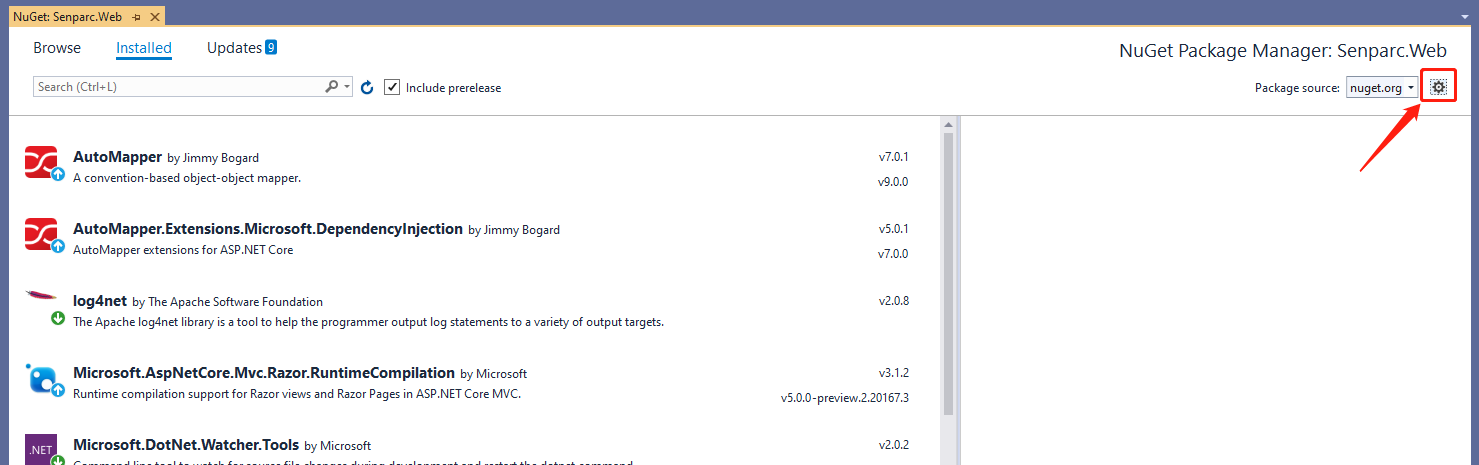1479x465 pixels.
Task: Close the NuGet: Senparc.Web document tab
Action: (154, 17)
